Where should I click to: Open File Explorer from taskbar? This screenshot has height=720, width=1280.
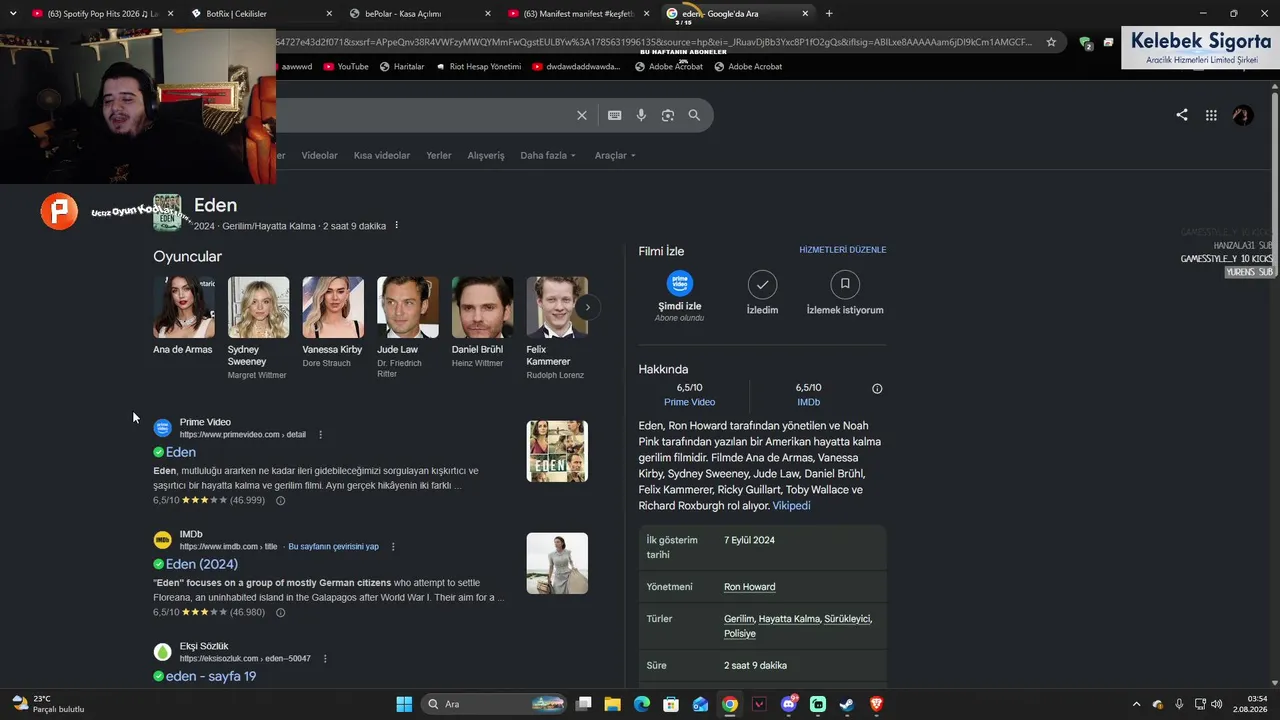coord(613,704)
